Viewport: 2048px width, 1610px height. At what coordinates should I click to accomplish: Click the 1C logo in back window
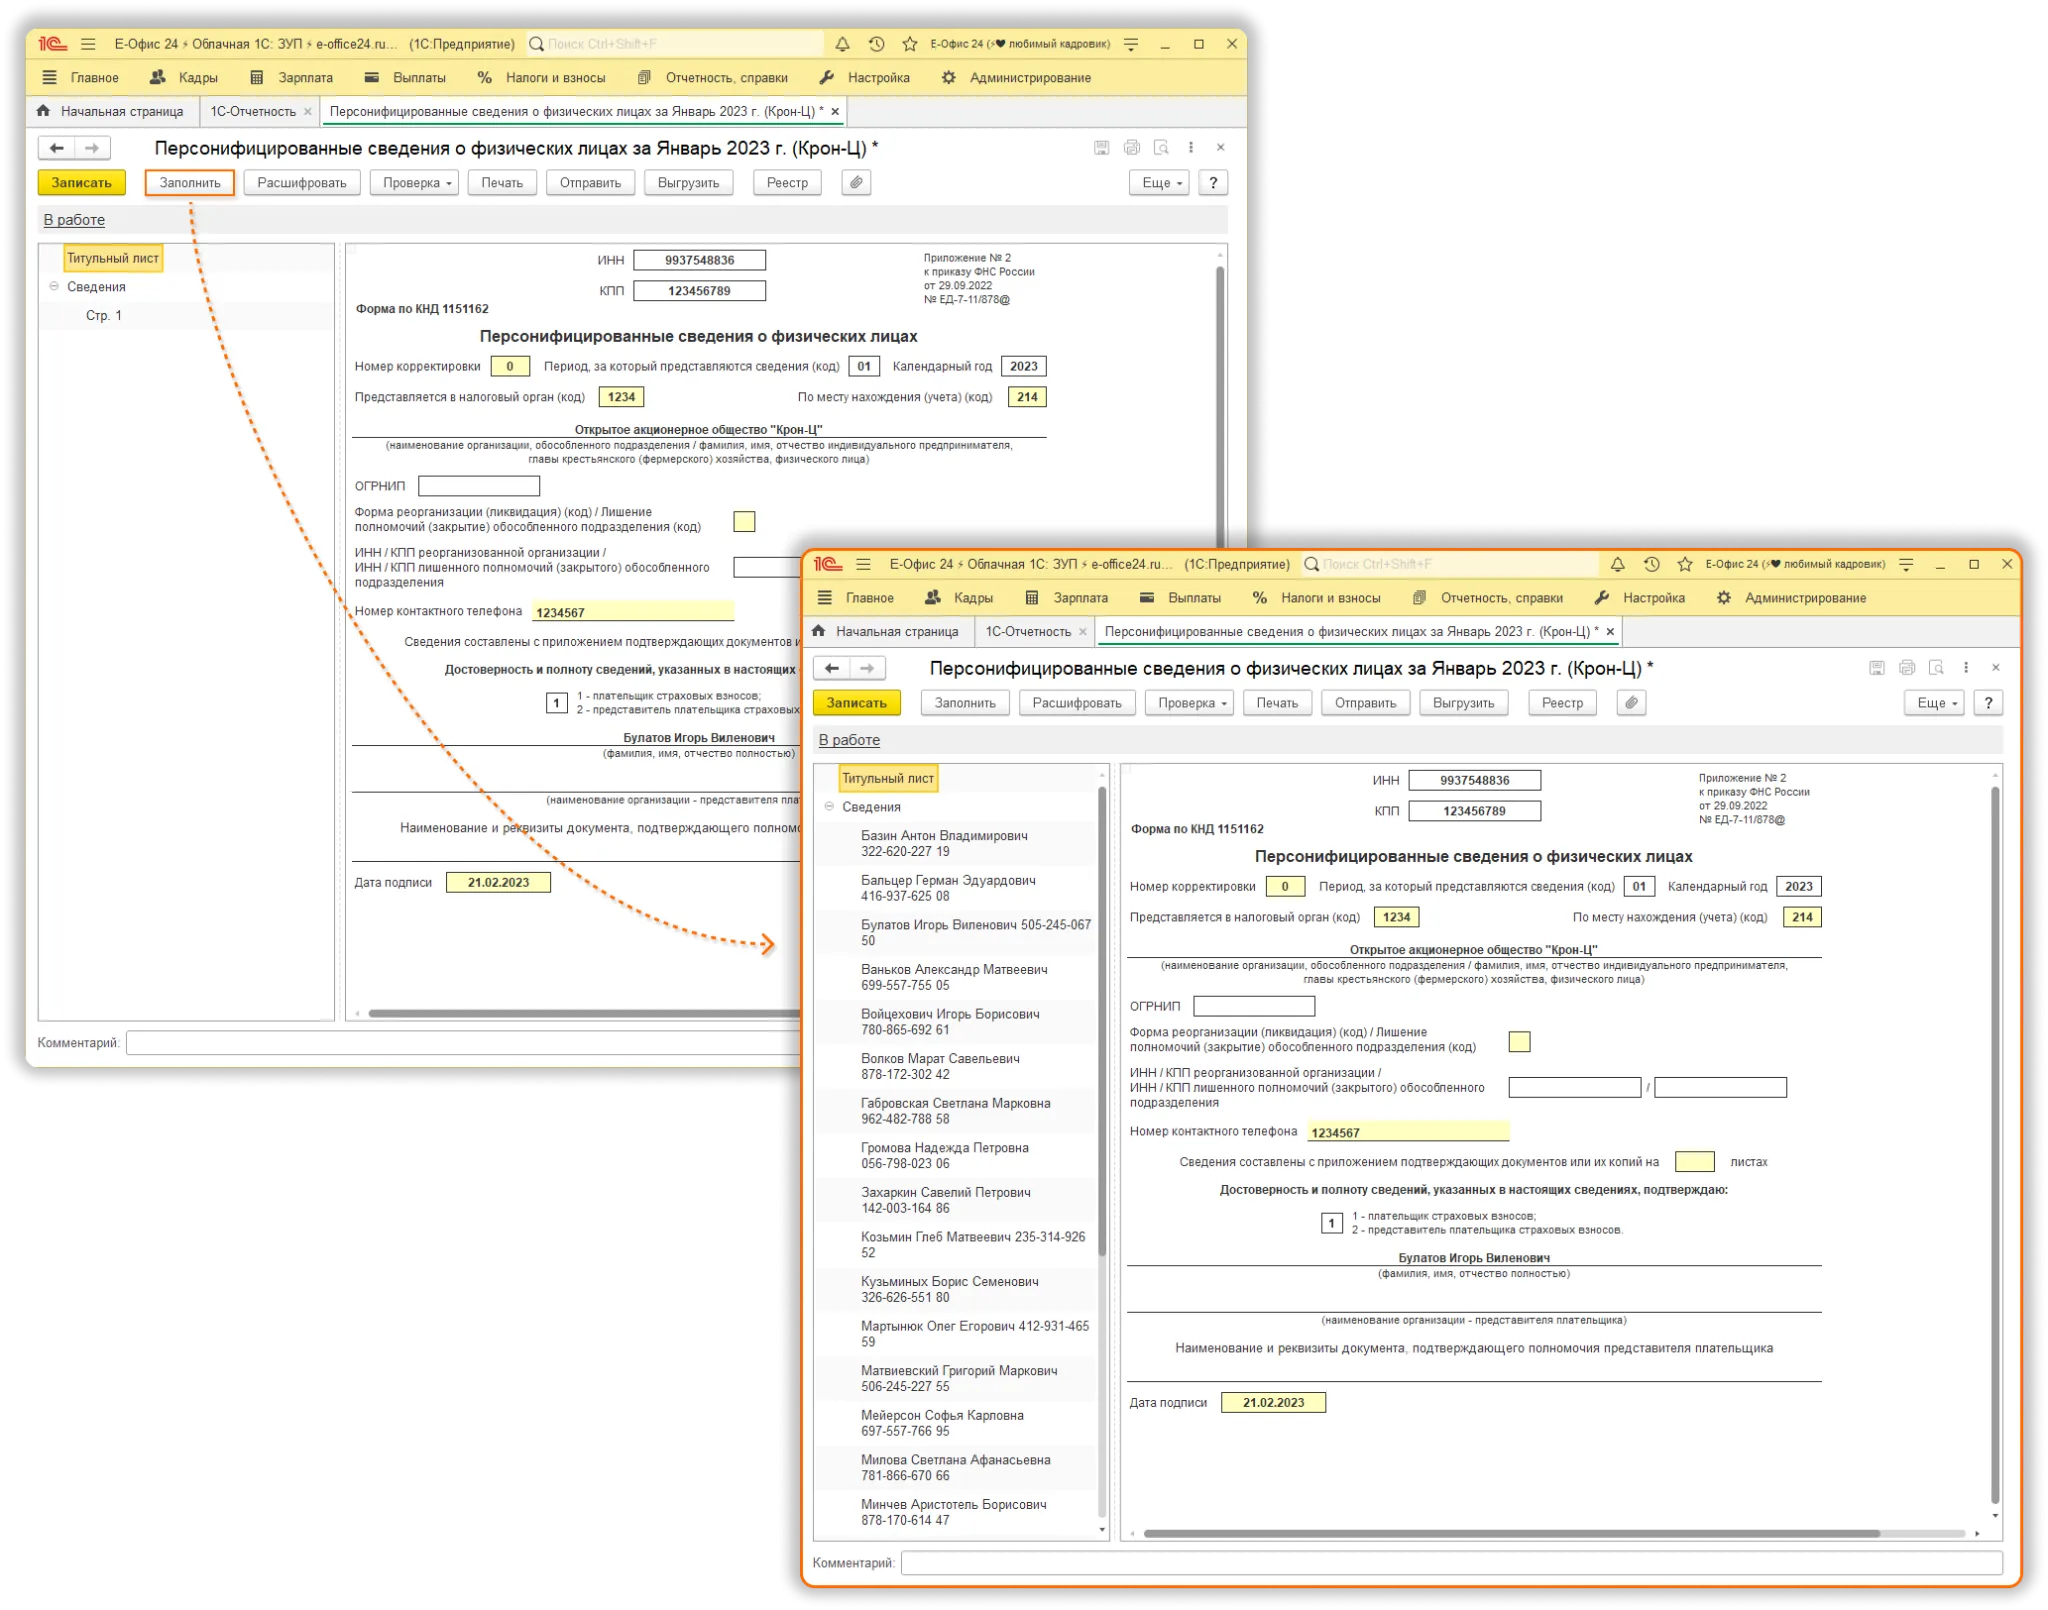tap(52, 44)
